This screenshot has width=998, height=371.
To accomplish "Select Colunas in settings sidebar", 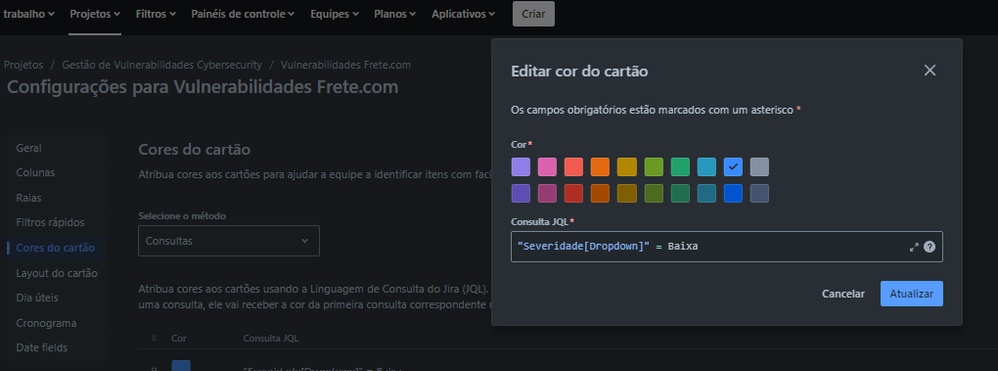I will (x=36, y=172).
